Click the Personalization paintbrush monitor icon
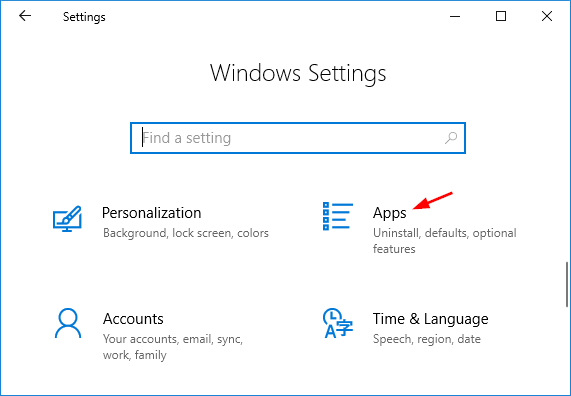The image size is (571, 396). tap(67, 219)
